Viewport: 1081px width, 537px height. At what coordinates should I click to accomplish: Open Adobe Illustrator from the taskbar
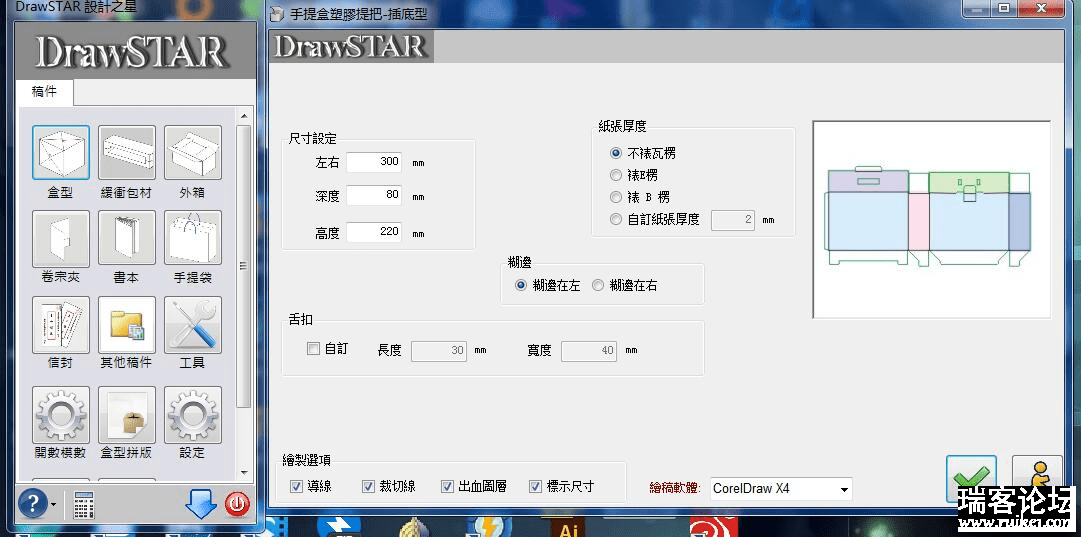tap(568, 527)
